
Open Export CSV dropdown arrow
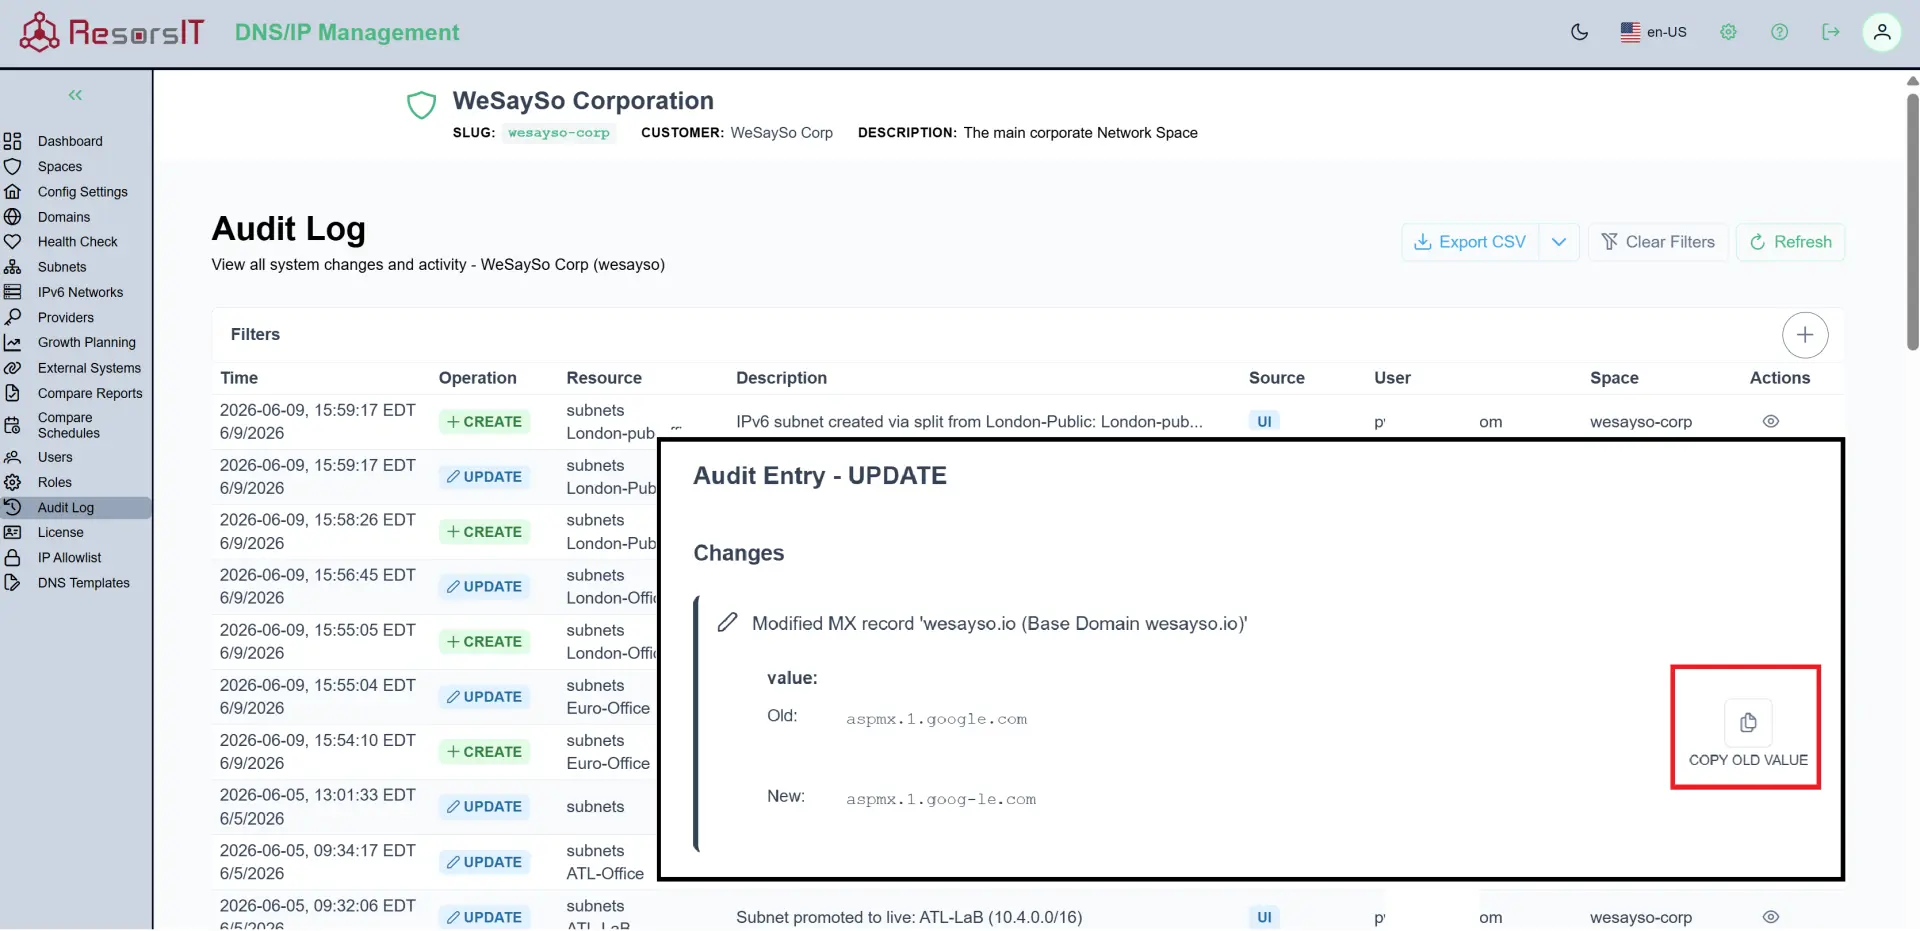[1559, 242]
